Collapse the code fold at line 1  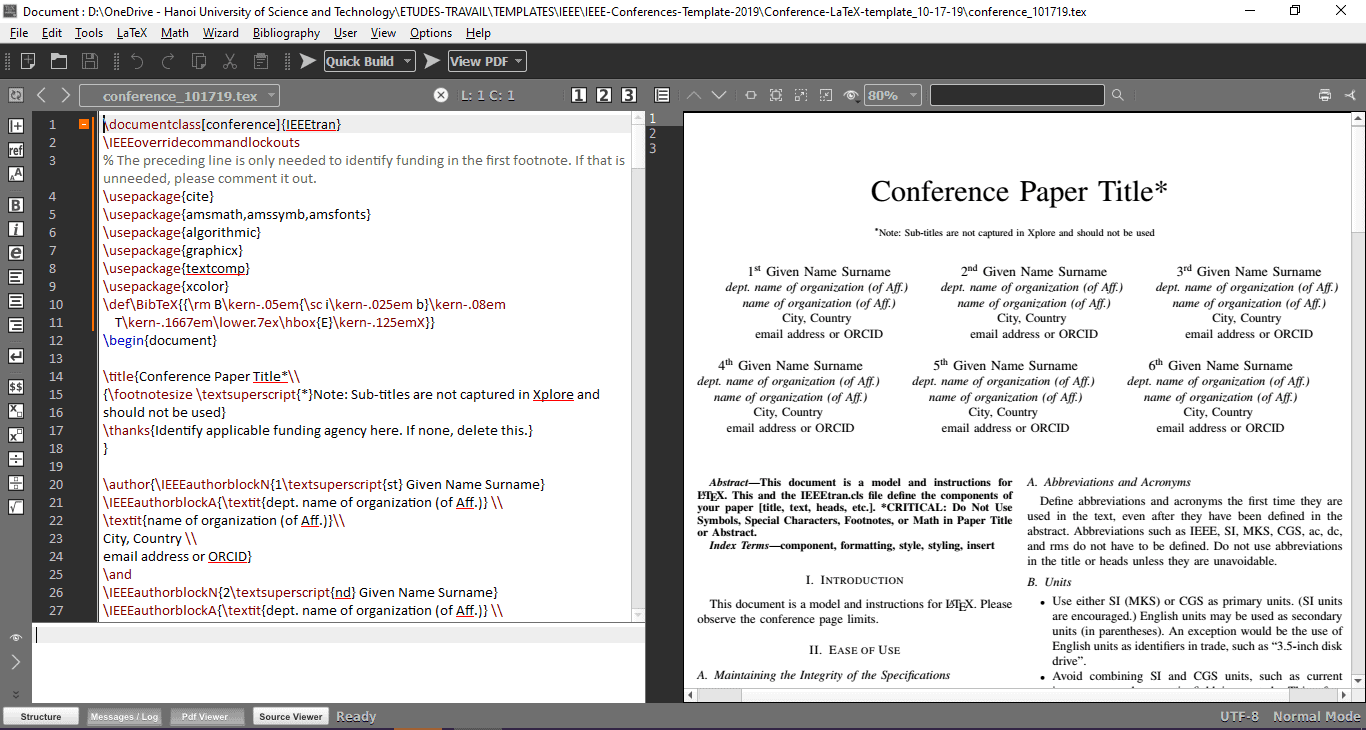82,122
